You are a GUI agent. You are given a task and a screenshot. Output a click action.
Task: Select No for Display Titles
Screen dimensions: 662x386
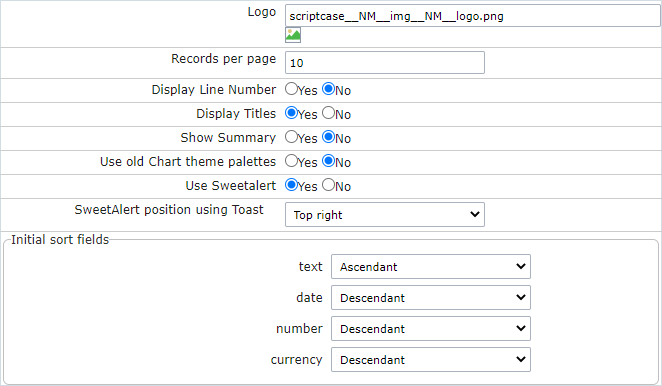point(328,113)
